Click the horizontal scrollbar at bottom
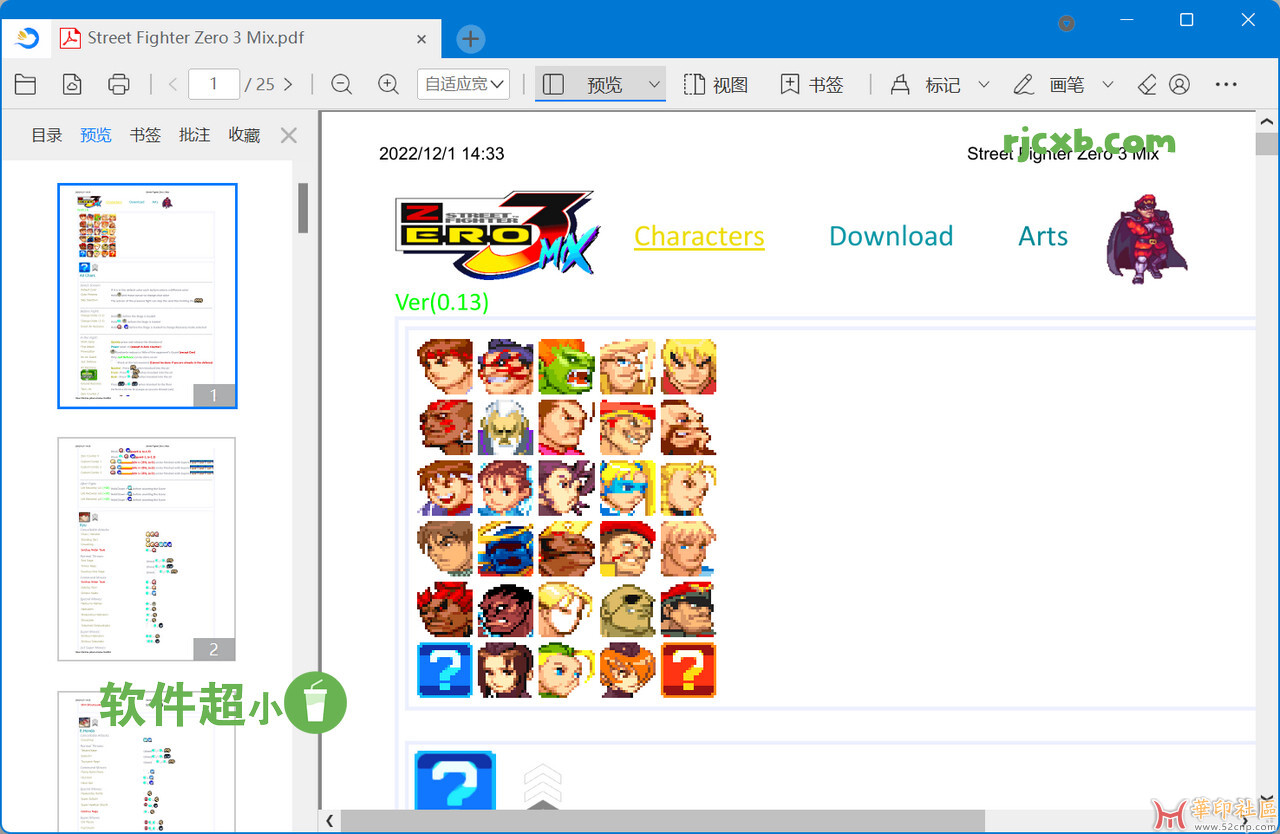This screenshot has width=1280, height=834. 662,821
